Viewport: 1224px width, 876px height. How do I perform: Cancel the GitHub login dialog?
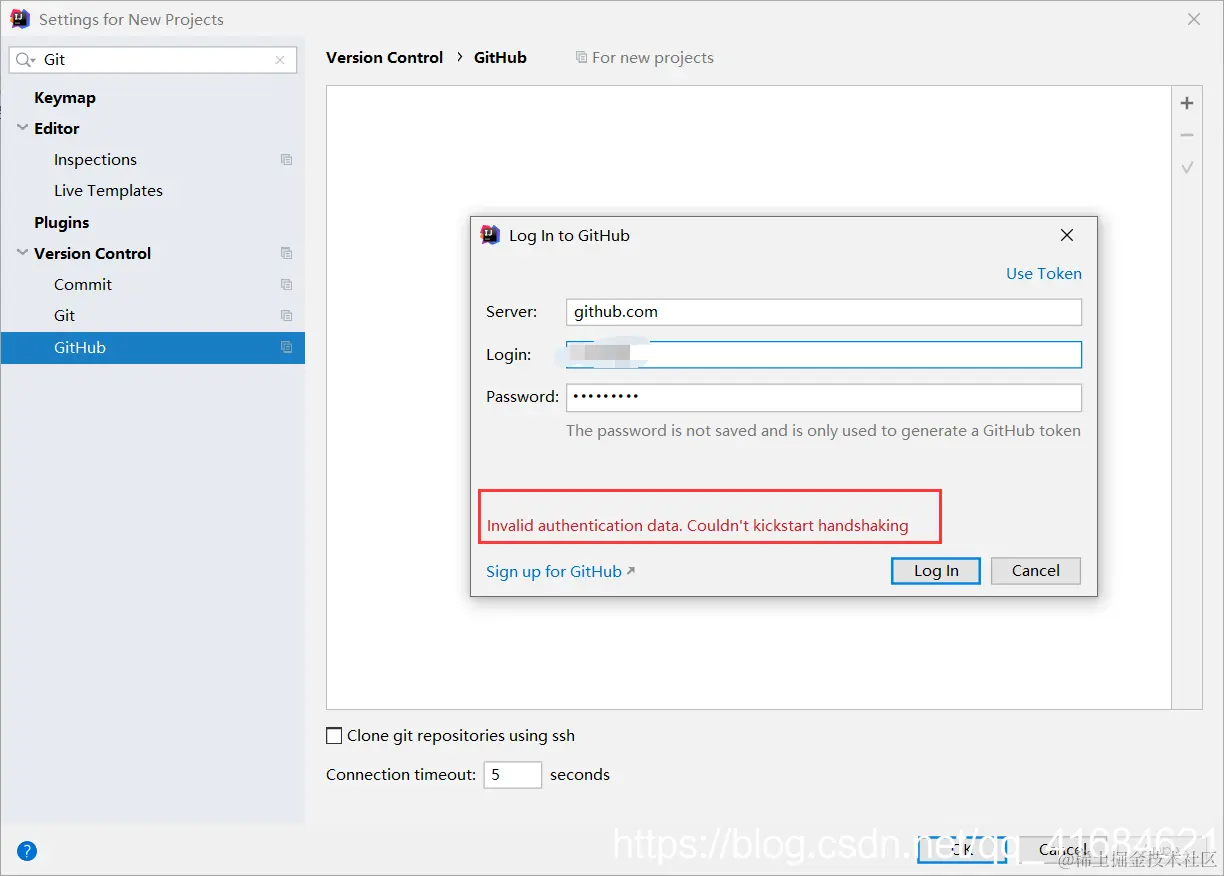[x=1036, y=571]
